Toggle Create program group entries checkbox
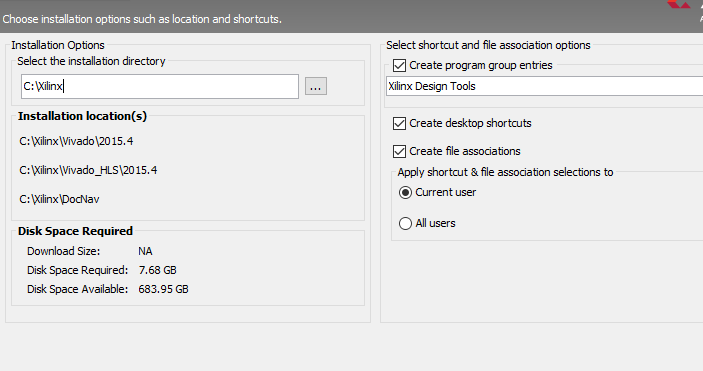Screen dimensions: 703x371 [x=399, y=65]
